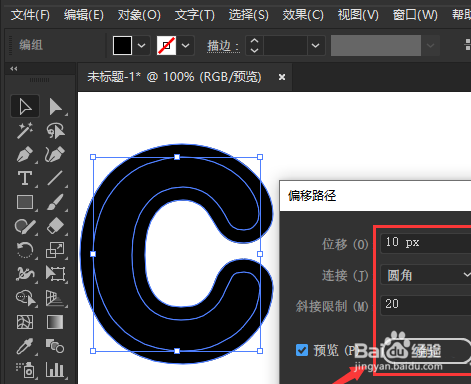Image resolution: width=471 pixels, height=384 pixels.
Task: Select the Magic Wand tool
Action: click(x=25, y=130)
